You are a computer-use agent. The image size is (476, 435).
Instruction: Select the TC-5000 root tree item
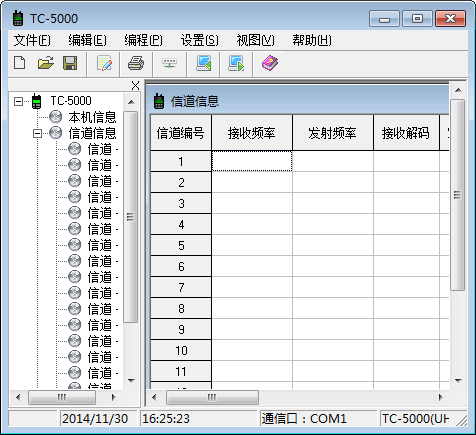[x=71, y=101]
